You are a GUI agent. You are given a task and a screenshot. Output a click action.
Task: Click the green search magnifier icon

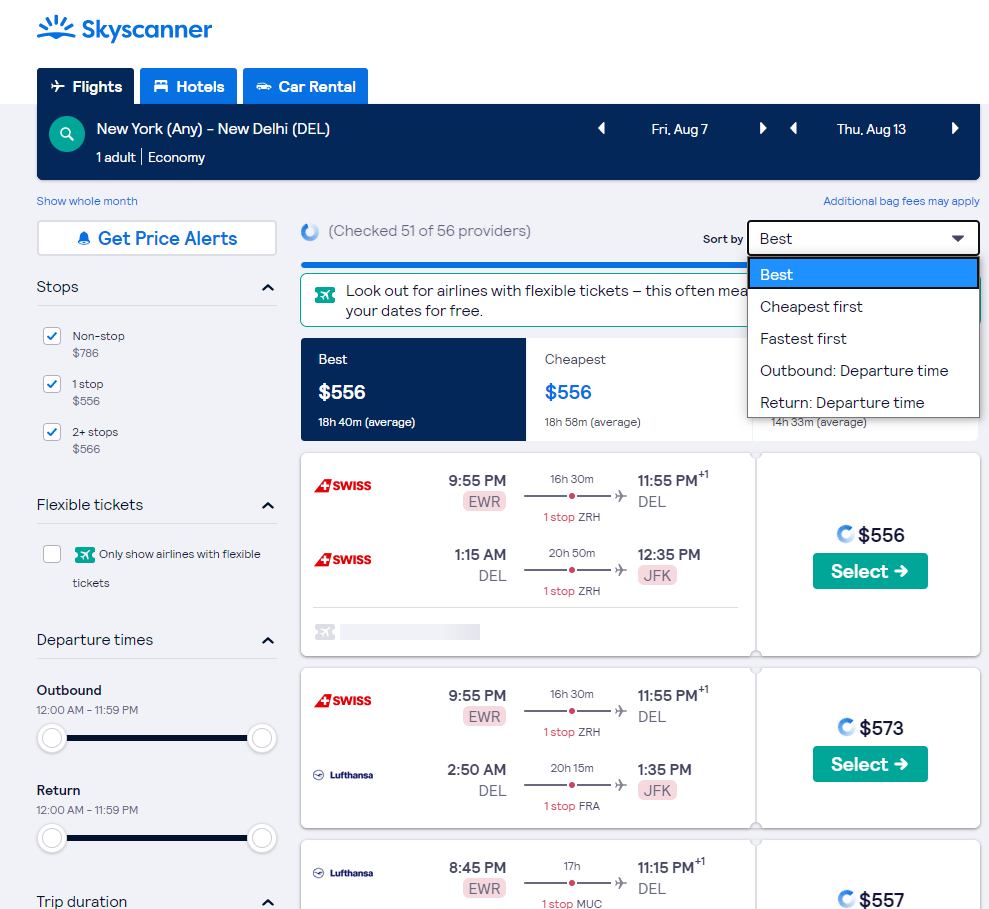(67, 134)
